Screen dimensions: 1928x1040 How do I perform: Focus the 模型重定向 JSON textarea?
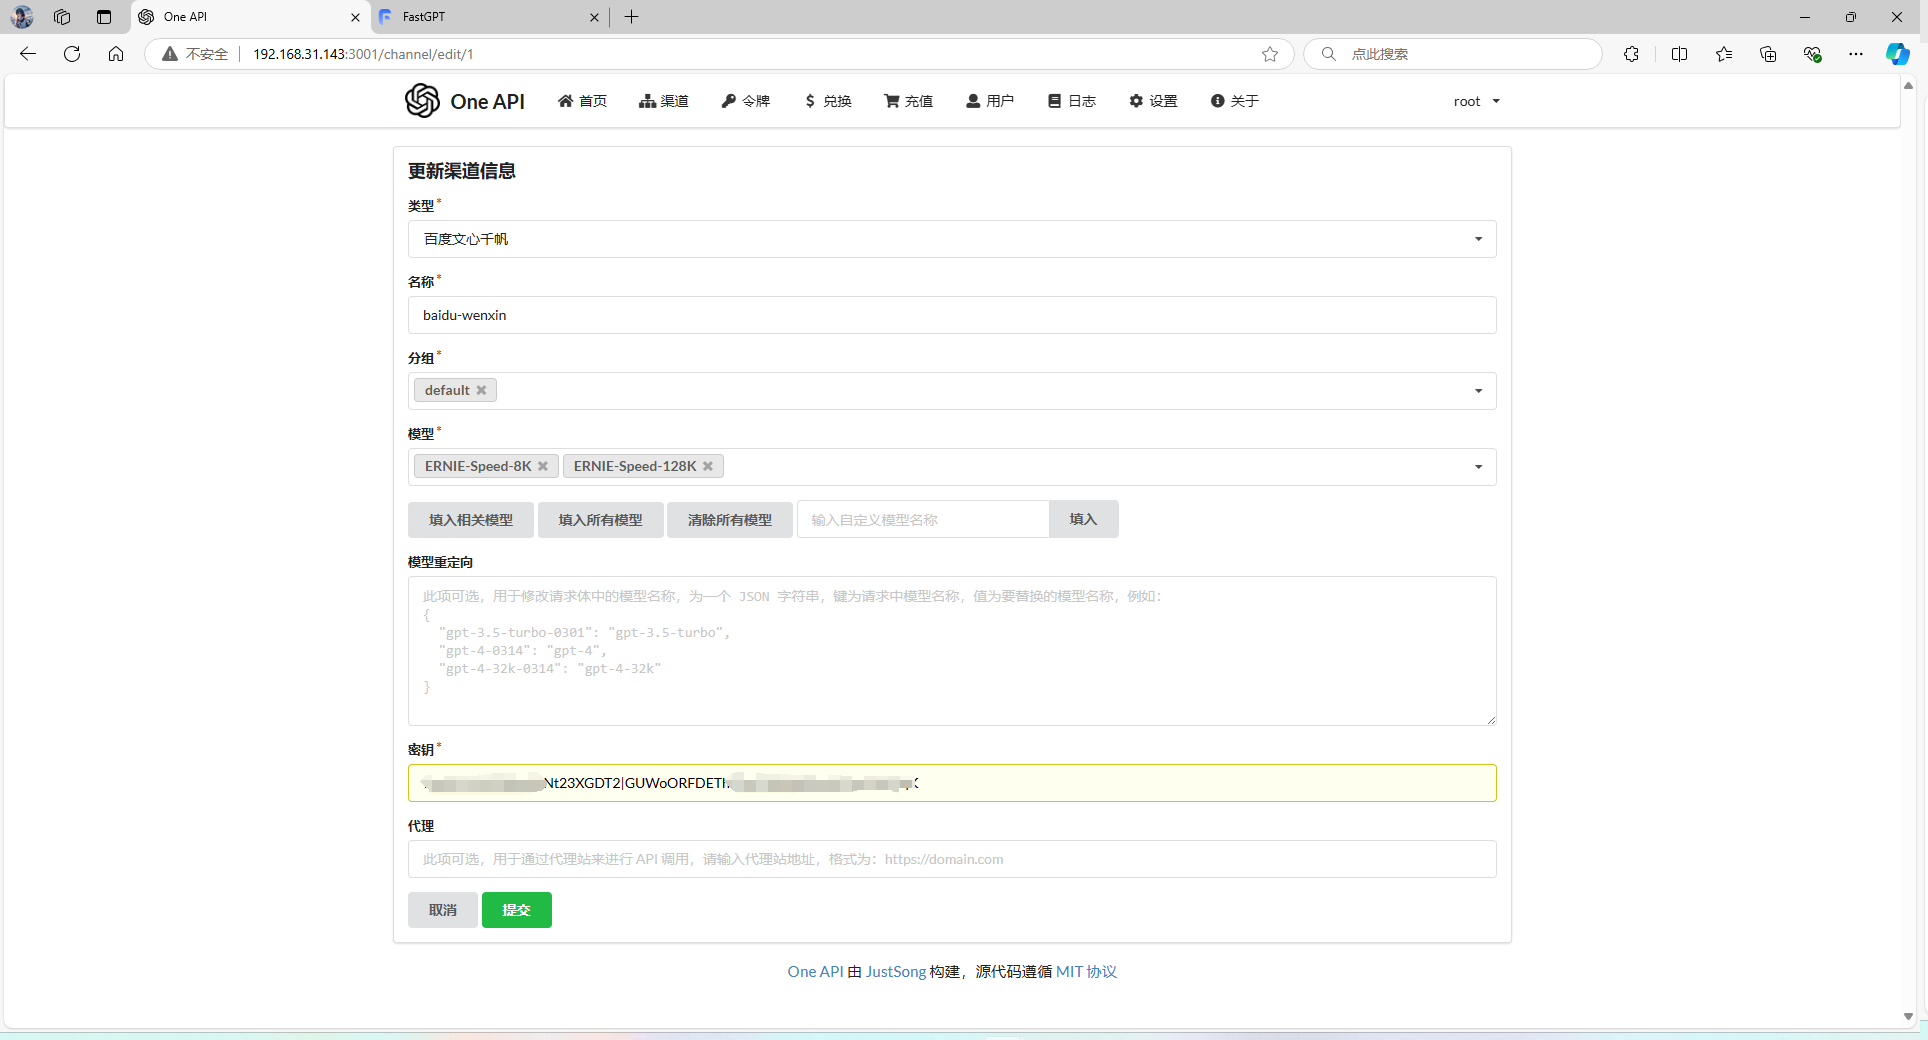952,651
